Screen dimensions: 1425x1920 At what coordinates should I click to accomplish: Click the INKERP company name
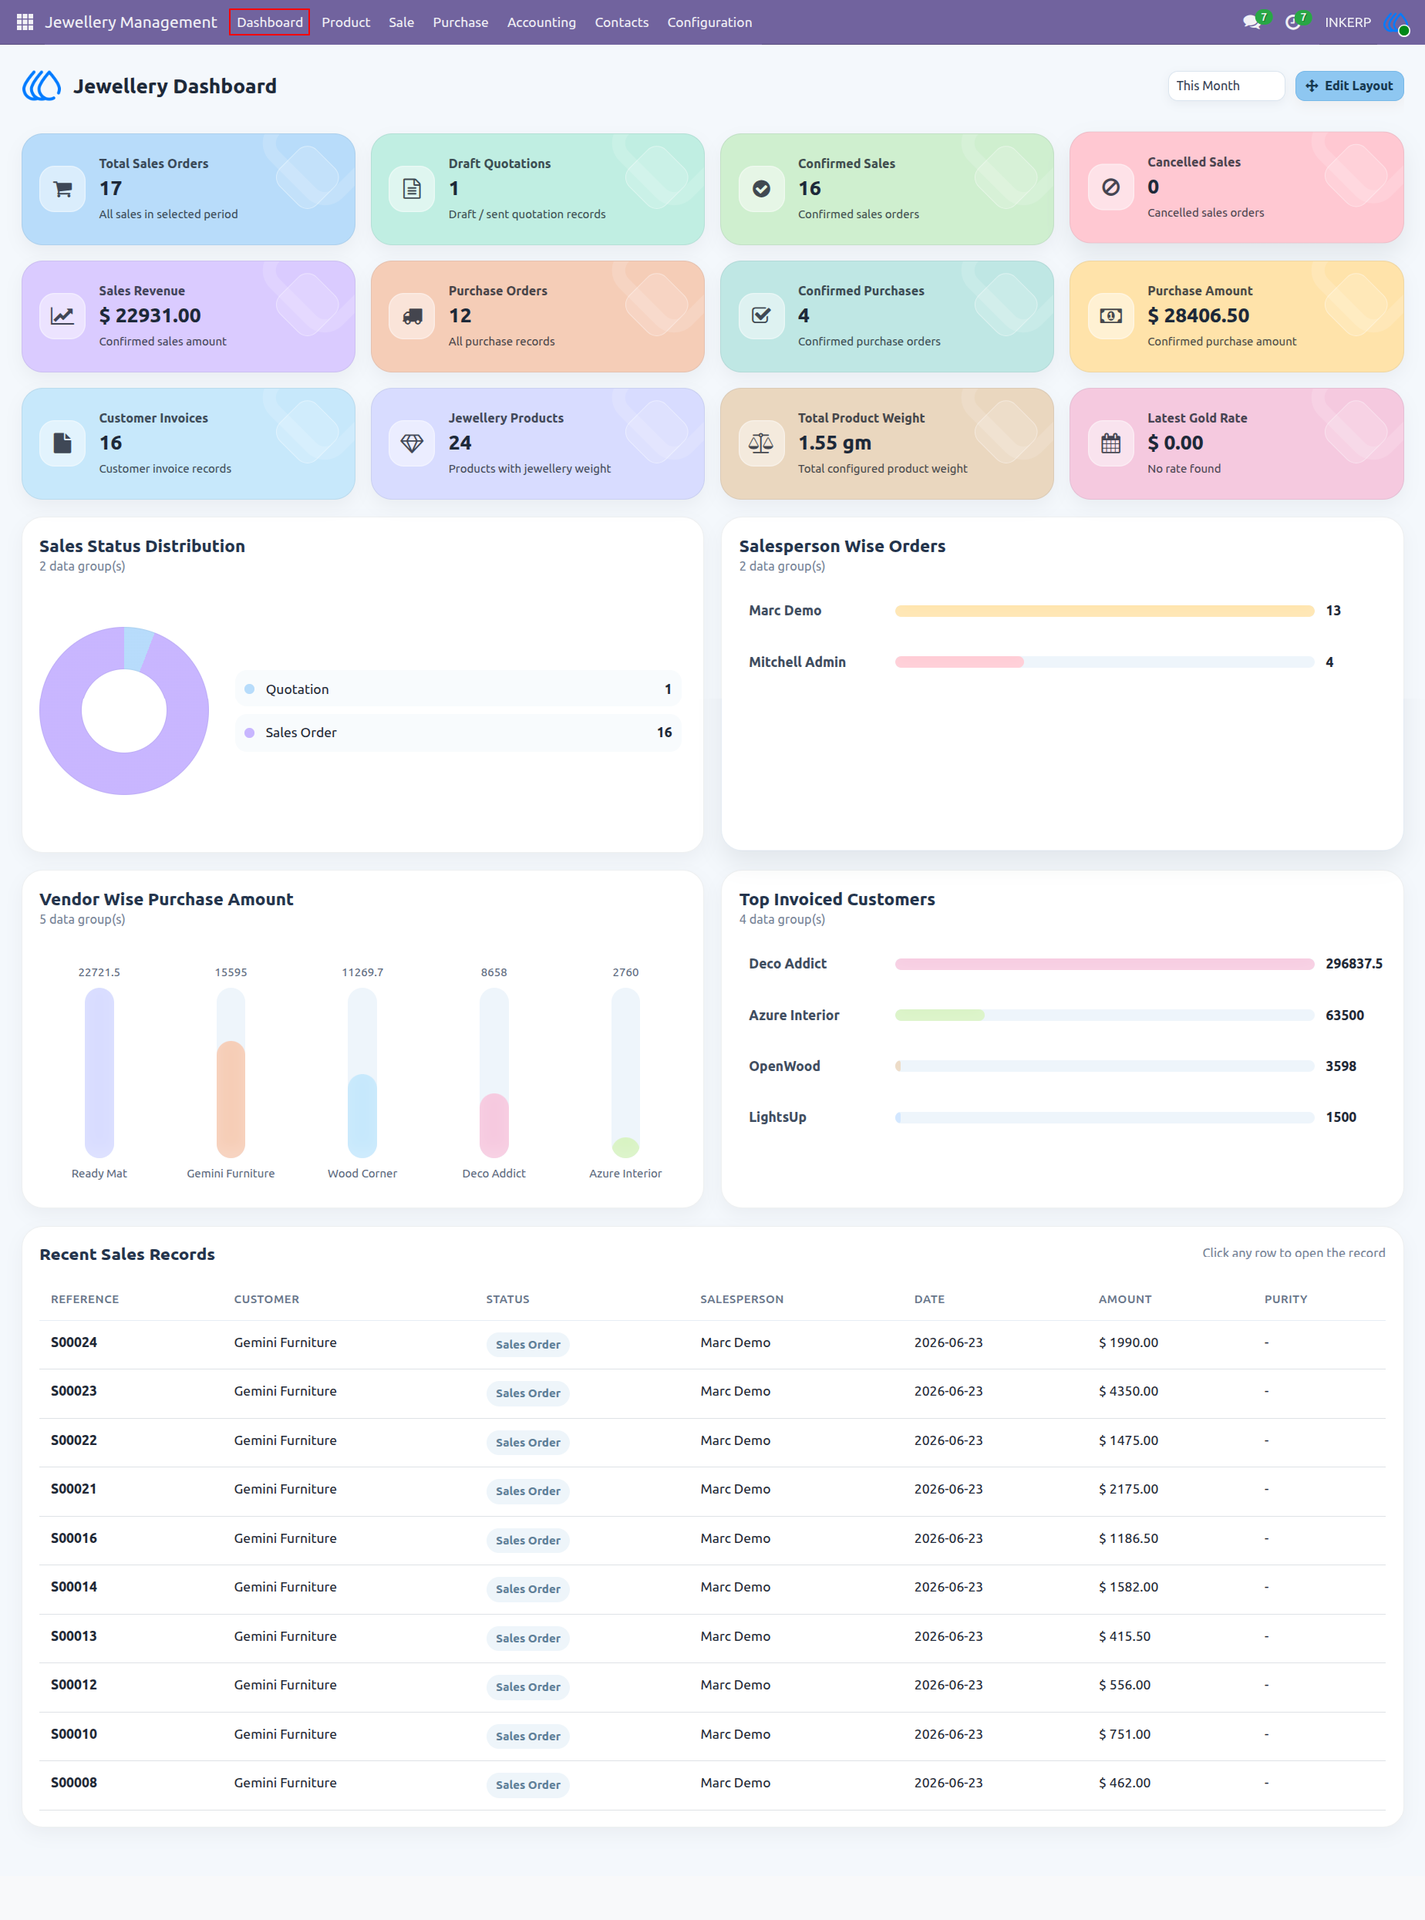tap(1347, 22)
